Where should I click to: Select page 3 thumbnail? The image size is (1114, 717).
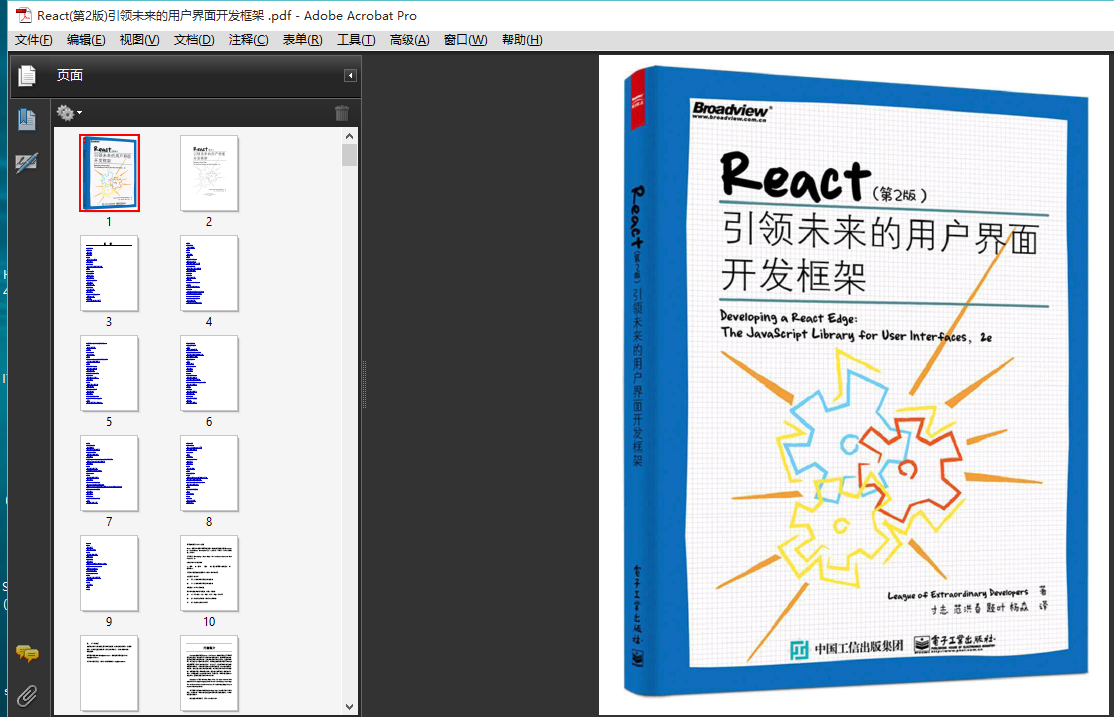(109, 274)
